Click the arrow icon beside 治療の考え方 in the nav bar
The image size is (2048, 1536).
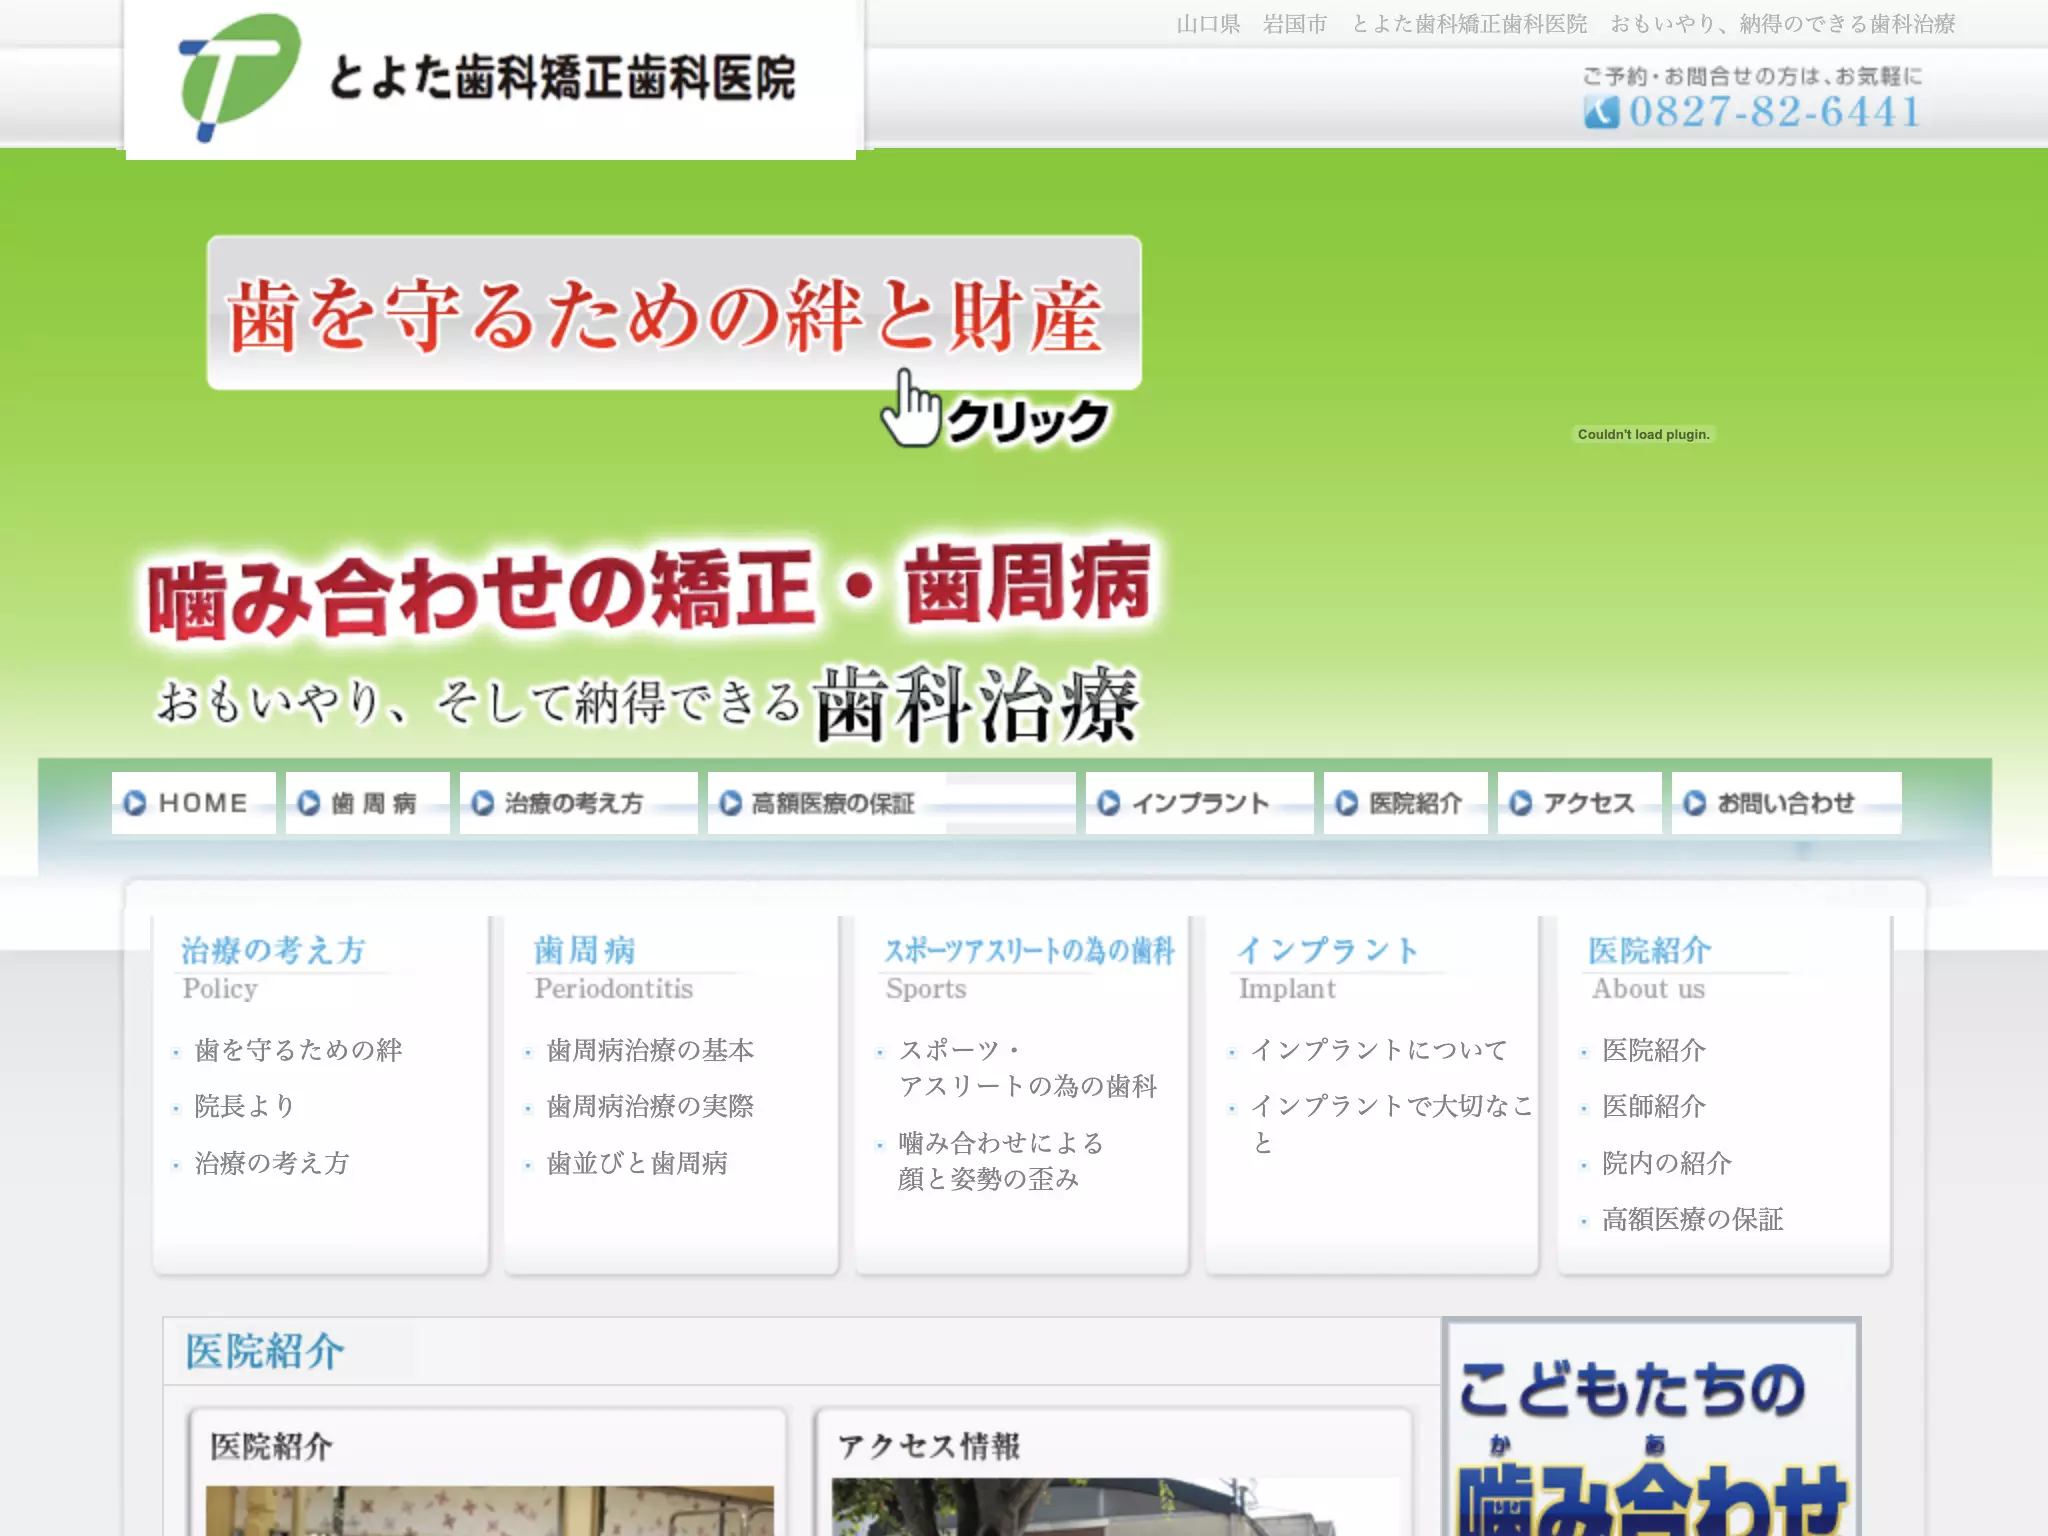coord(483,803)
